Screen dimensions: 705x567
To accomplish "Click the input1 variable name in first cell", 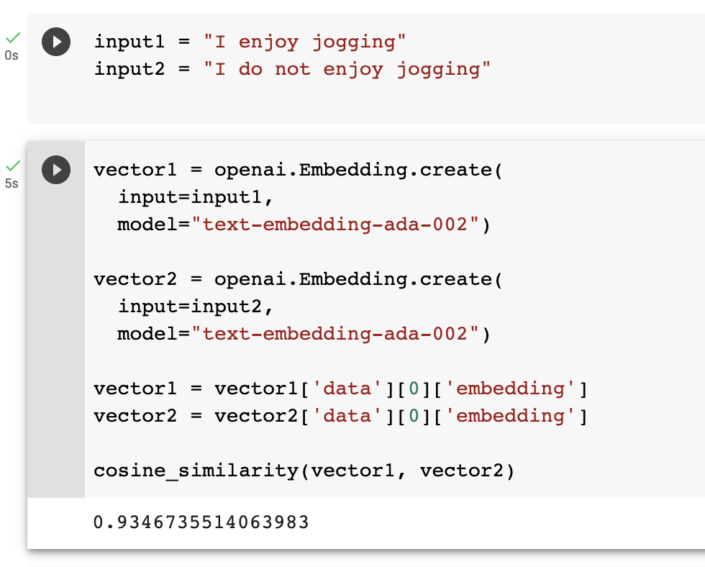I will [x=124, y=42].
